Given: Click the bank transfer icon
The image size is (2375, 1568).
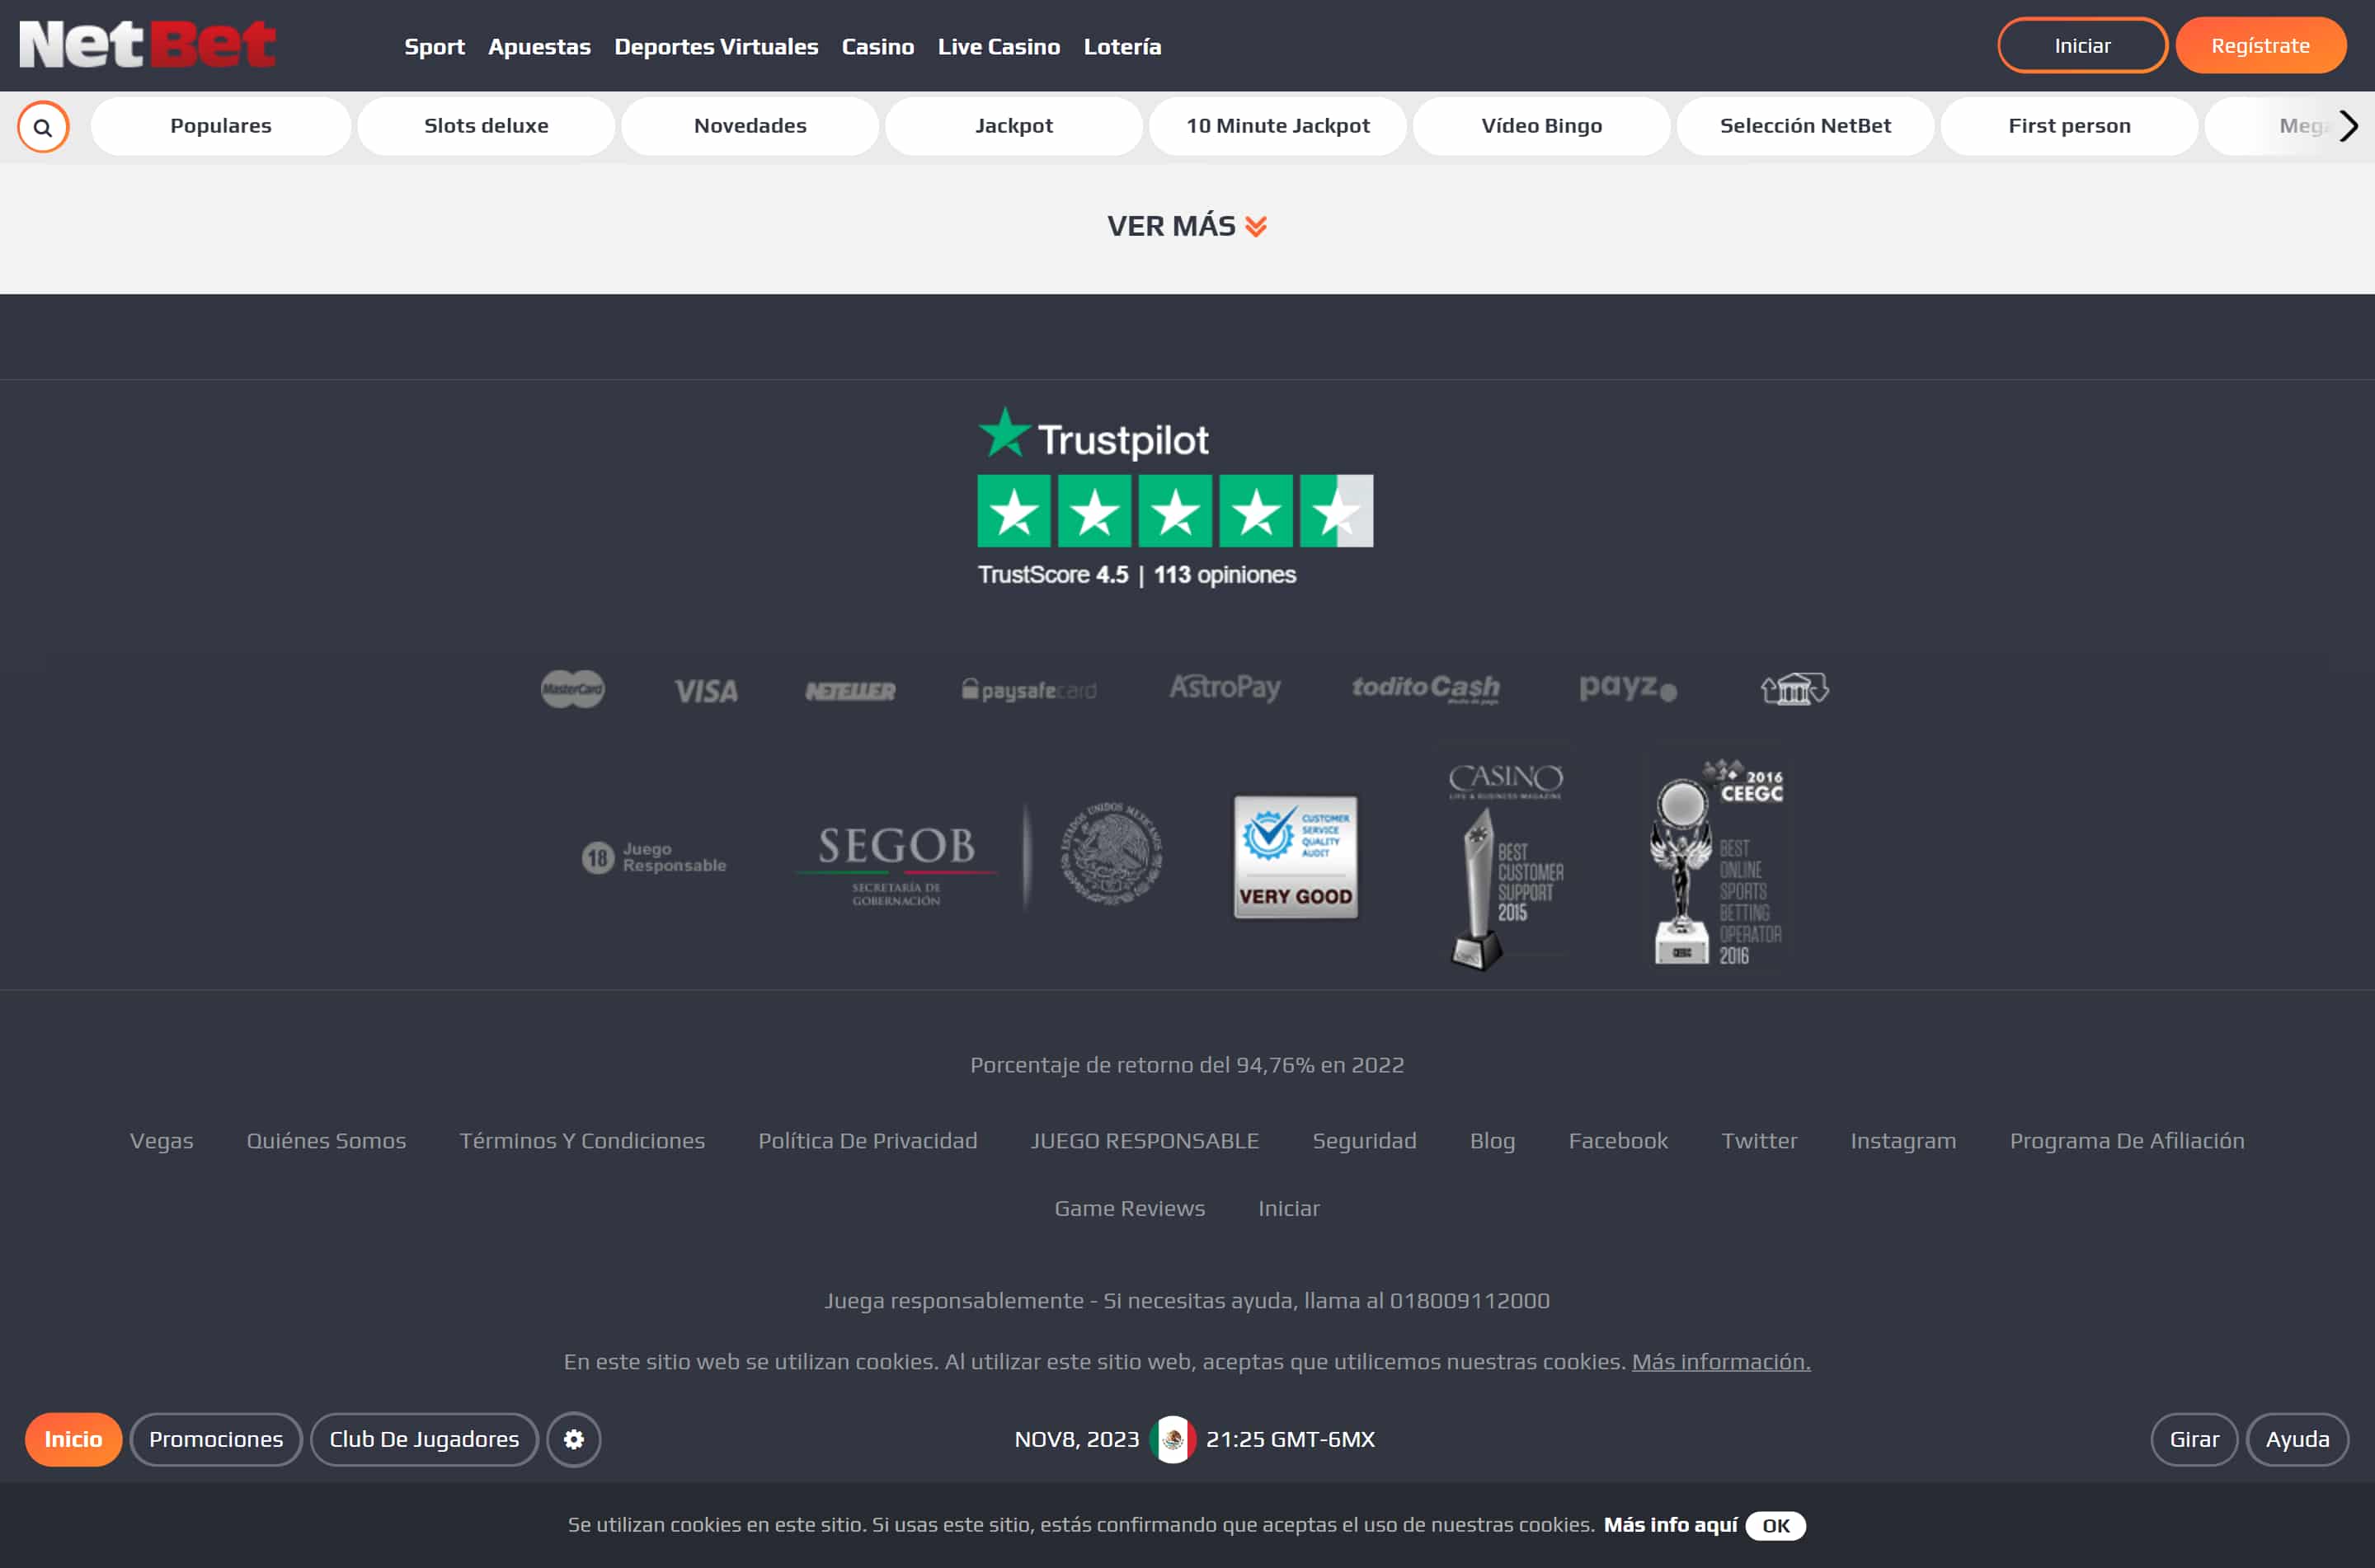Looking at the screenshot, I should [1794, 688].
